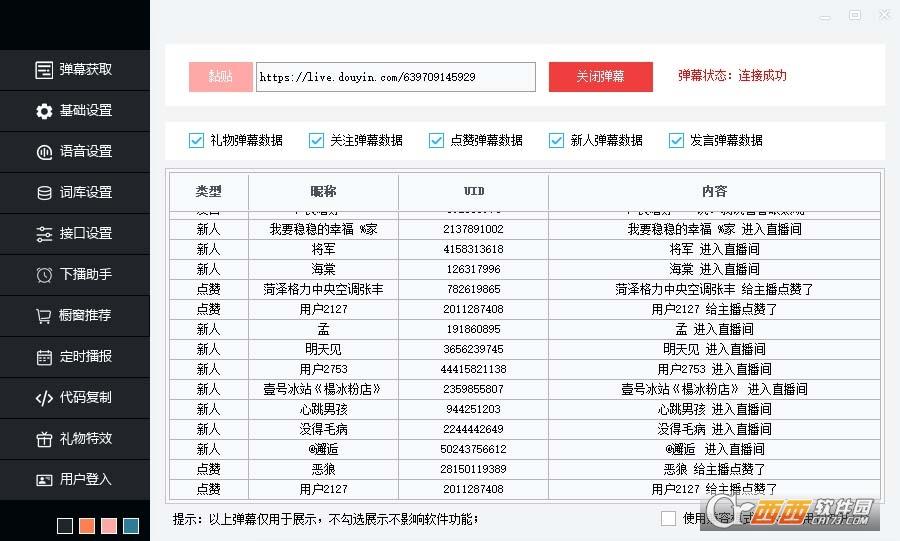Select nickname cell 恶狼

[323, 469]
